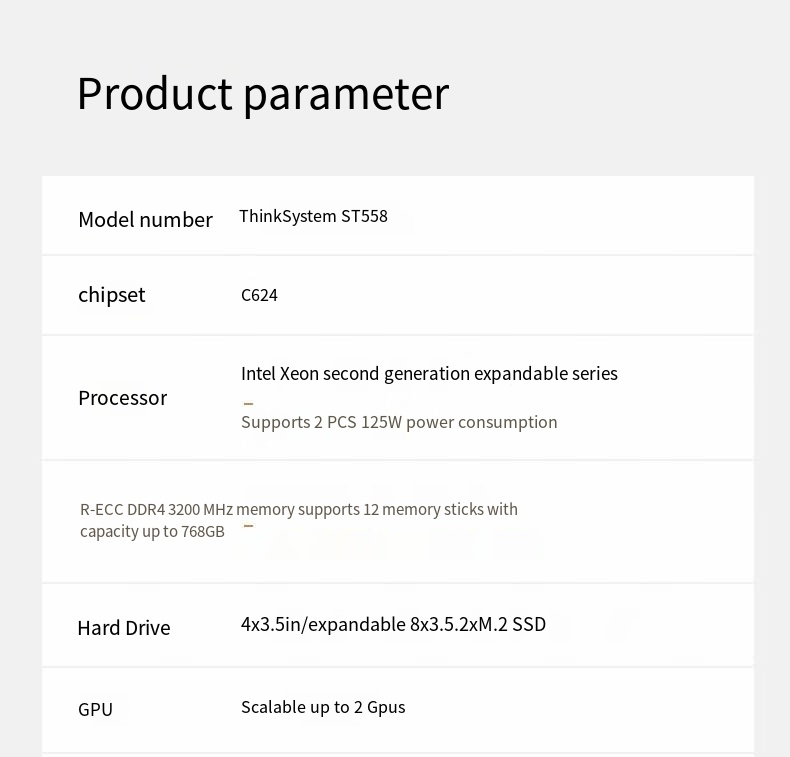Click the capacity up to 768GB text
This screenshot has width=790, height=757.
click(x=152, y=532)
